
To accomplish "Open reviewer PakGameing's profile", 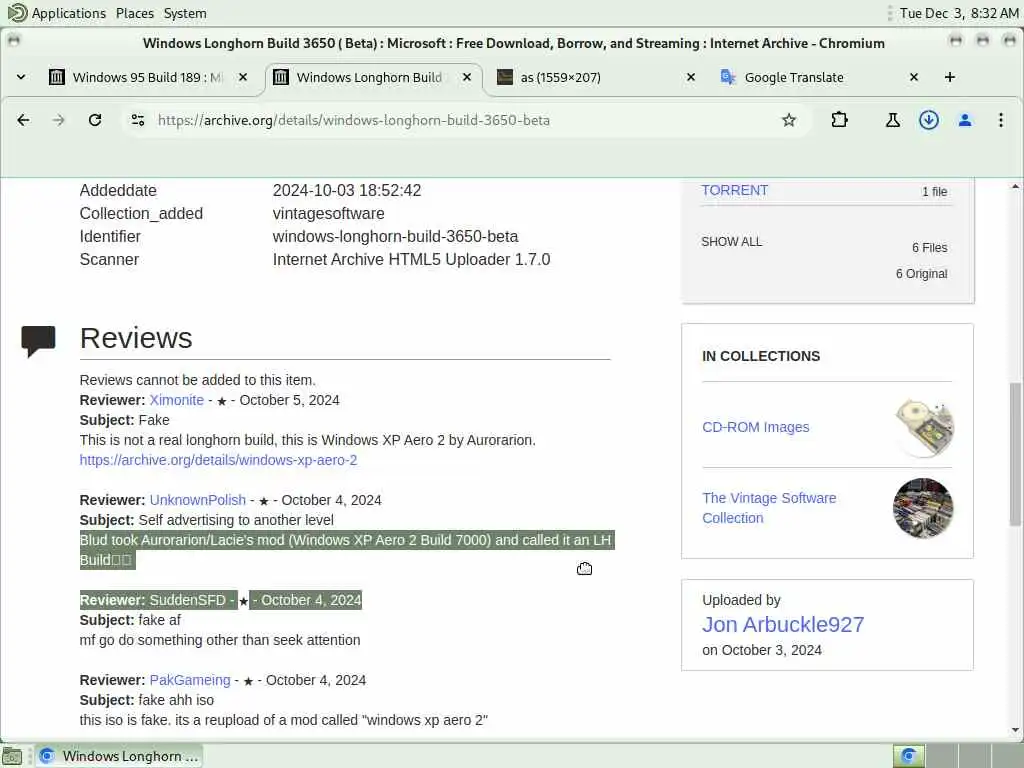I will (x=189, y=680).
